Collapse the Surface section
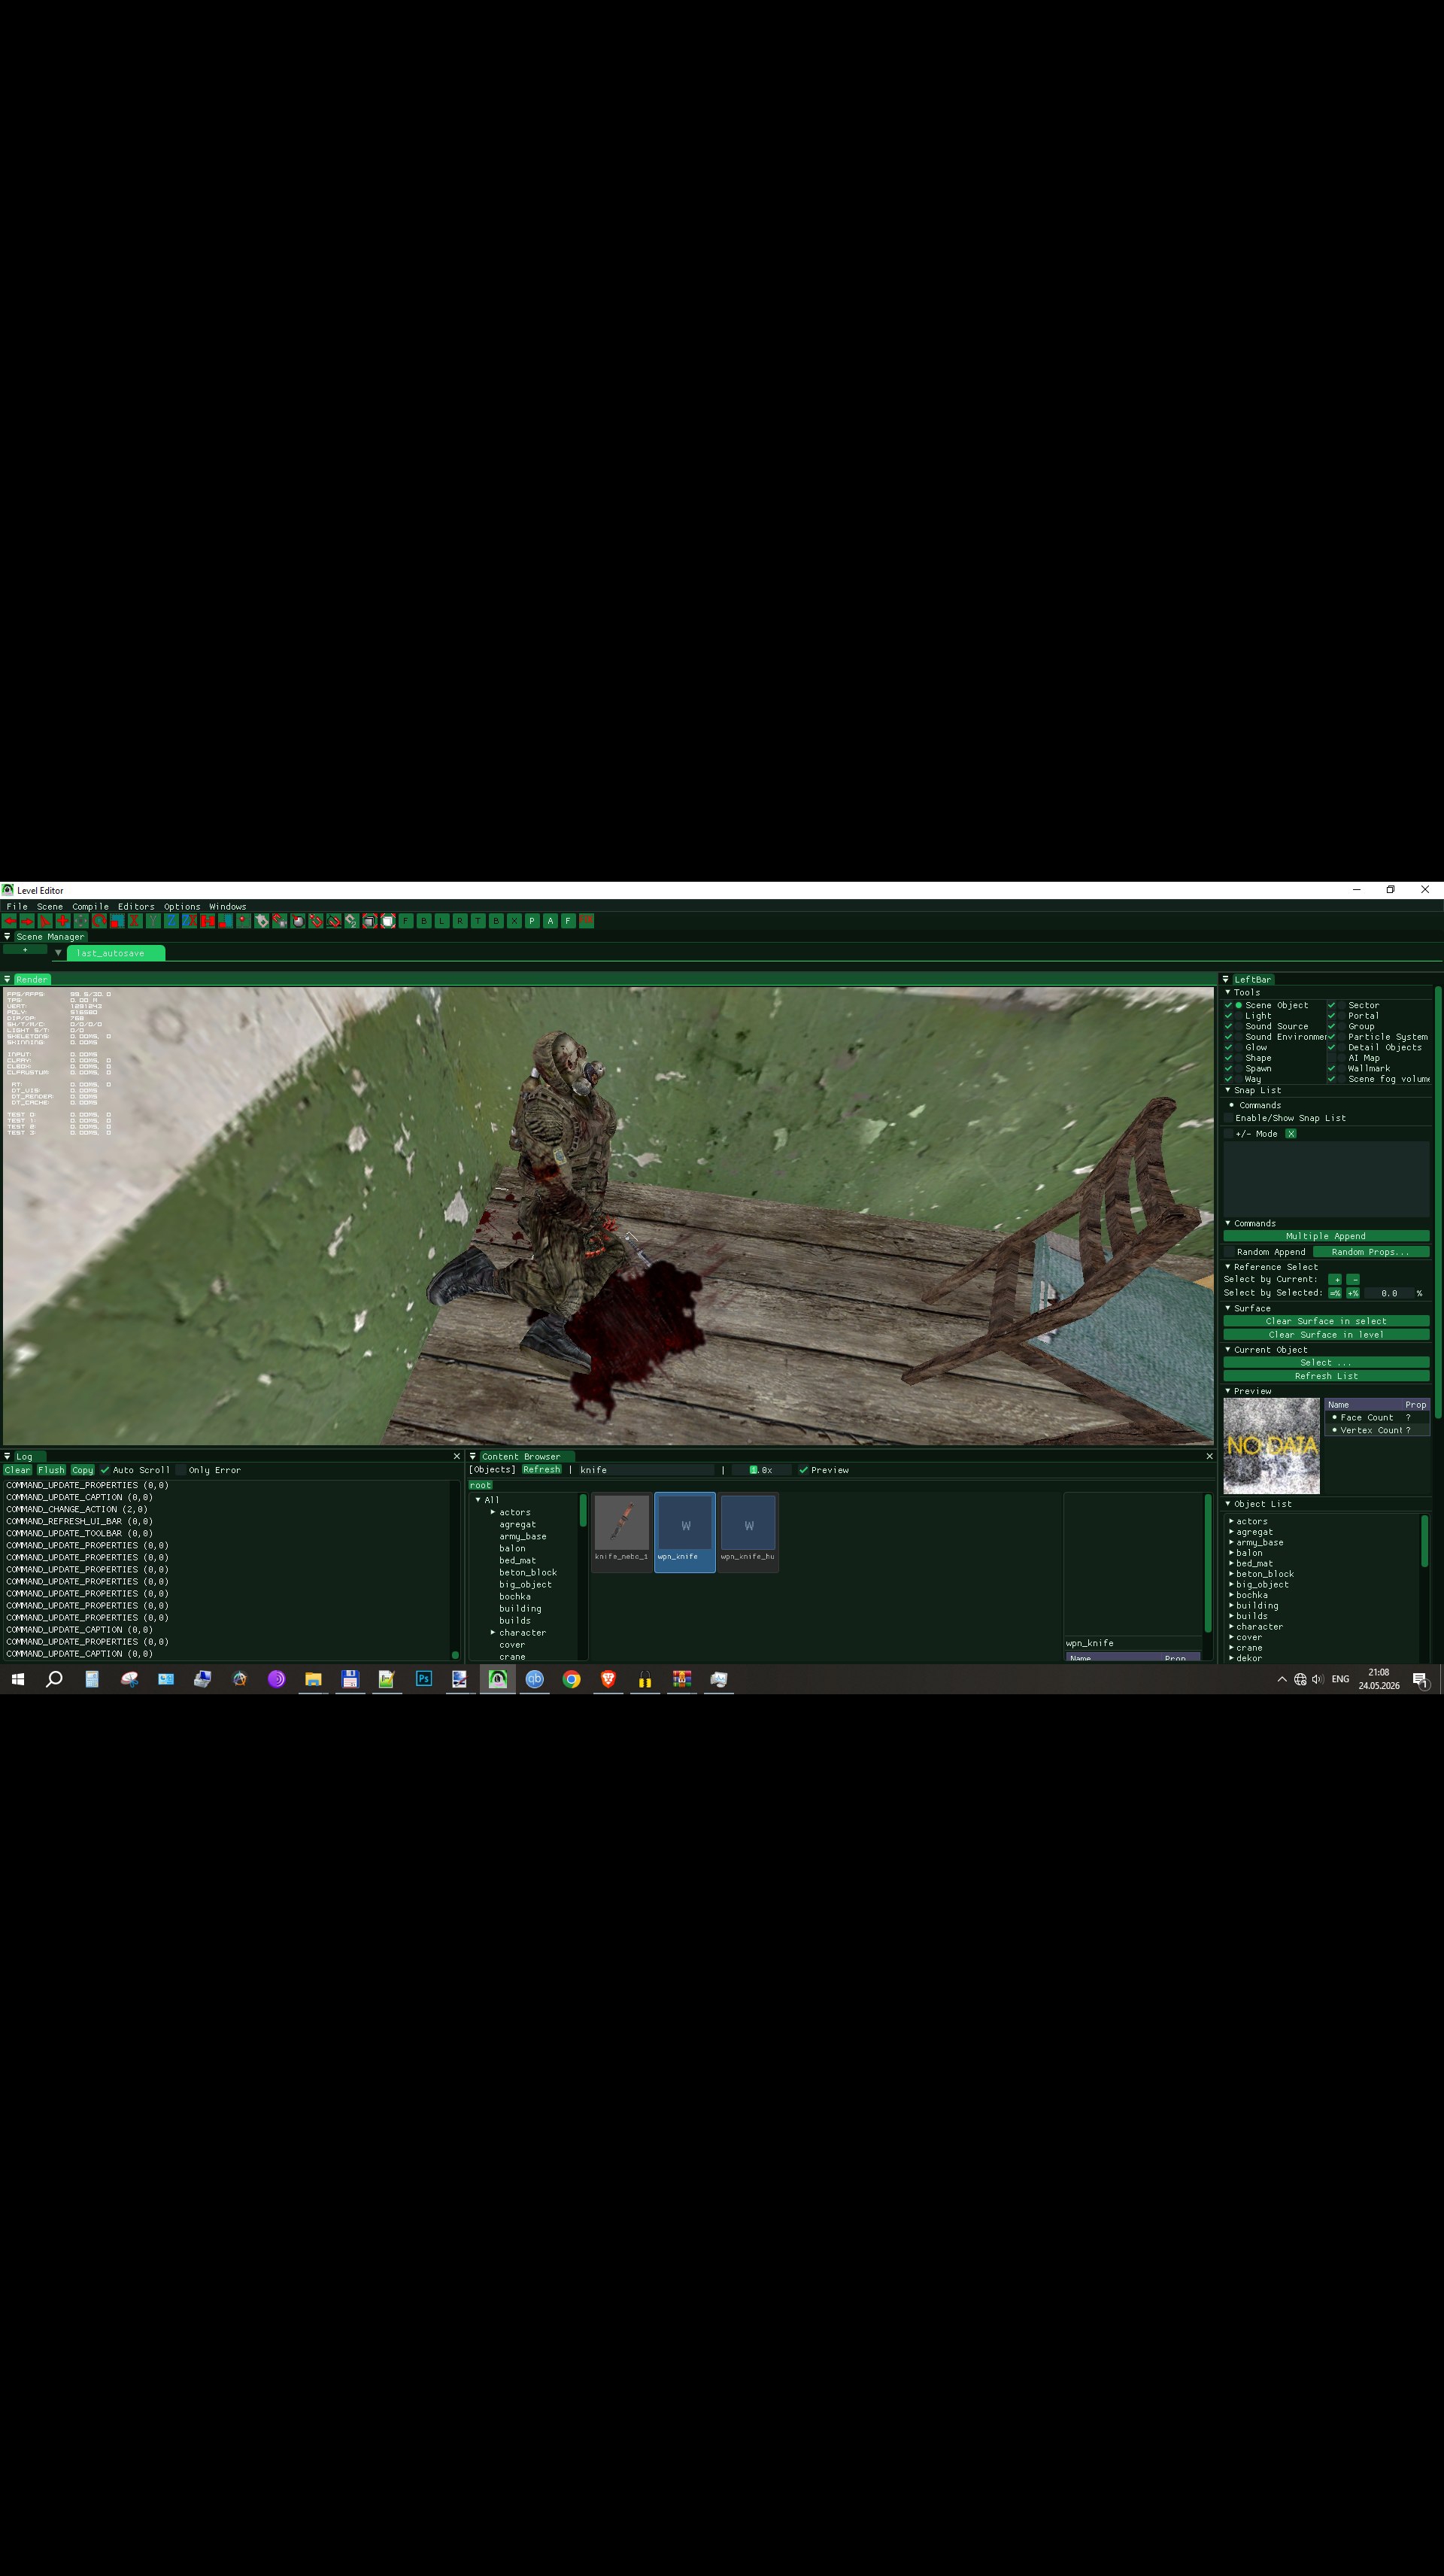Viewport: 1444px width, 2576px height. point(1228,1308)
